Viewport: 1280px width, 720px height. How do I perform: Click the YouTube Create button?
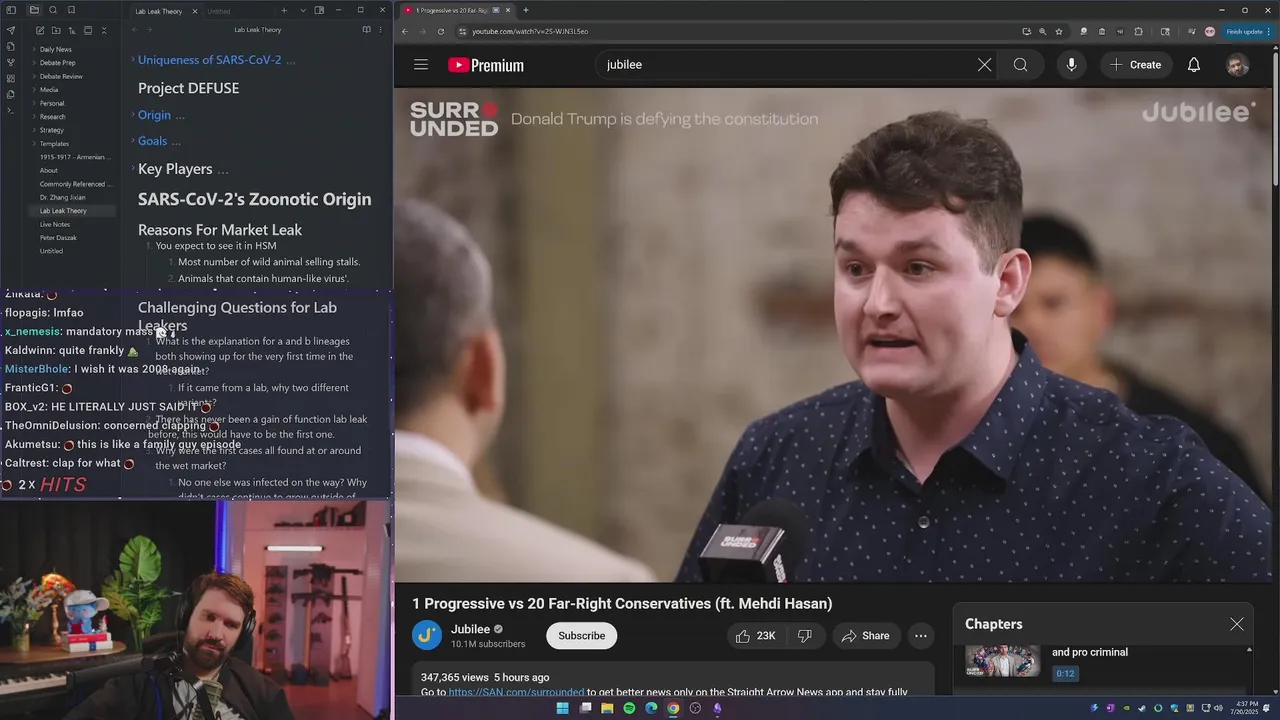tap(1135, 65)
